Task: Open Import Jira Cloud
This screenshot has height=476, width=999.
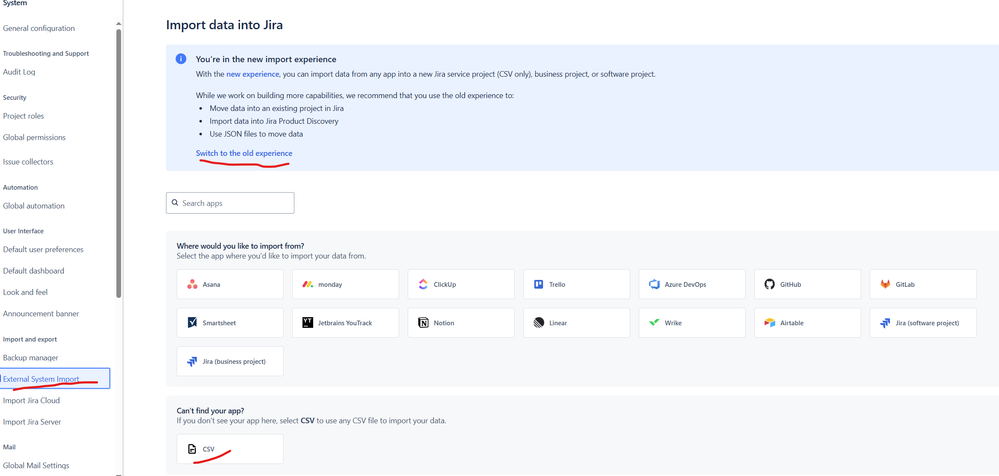Action: point(31,401)
